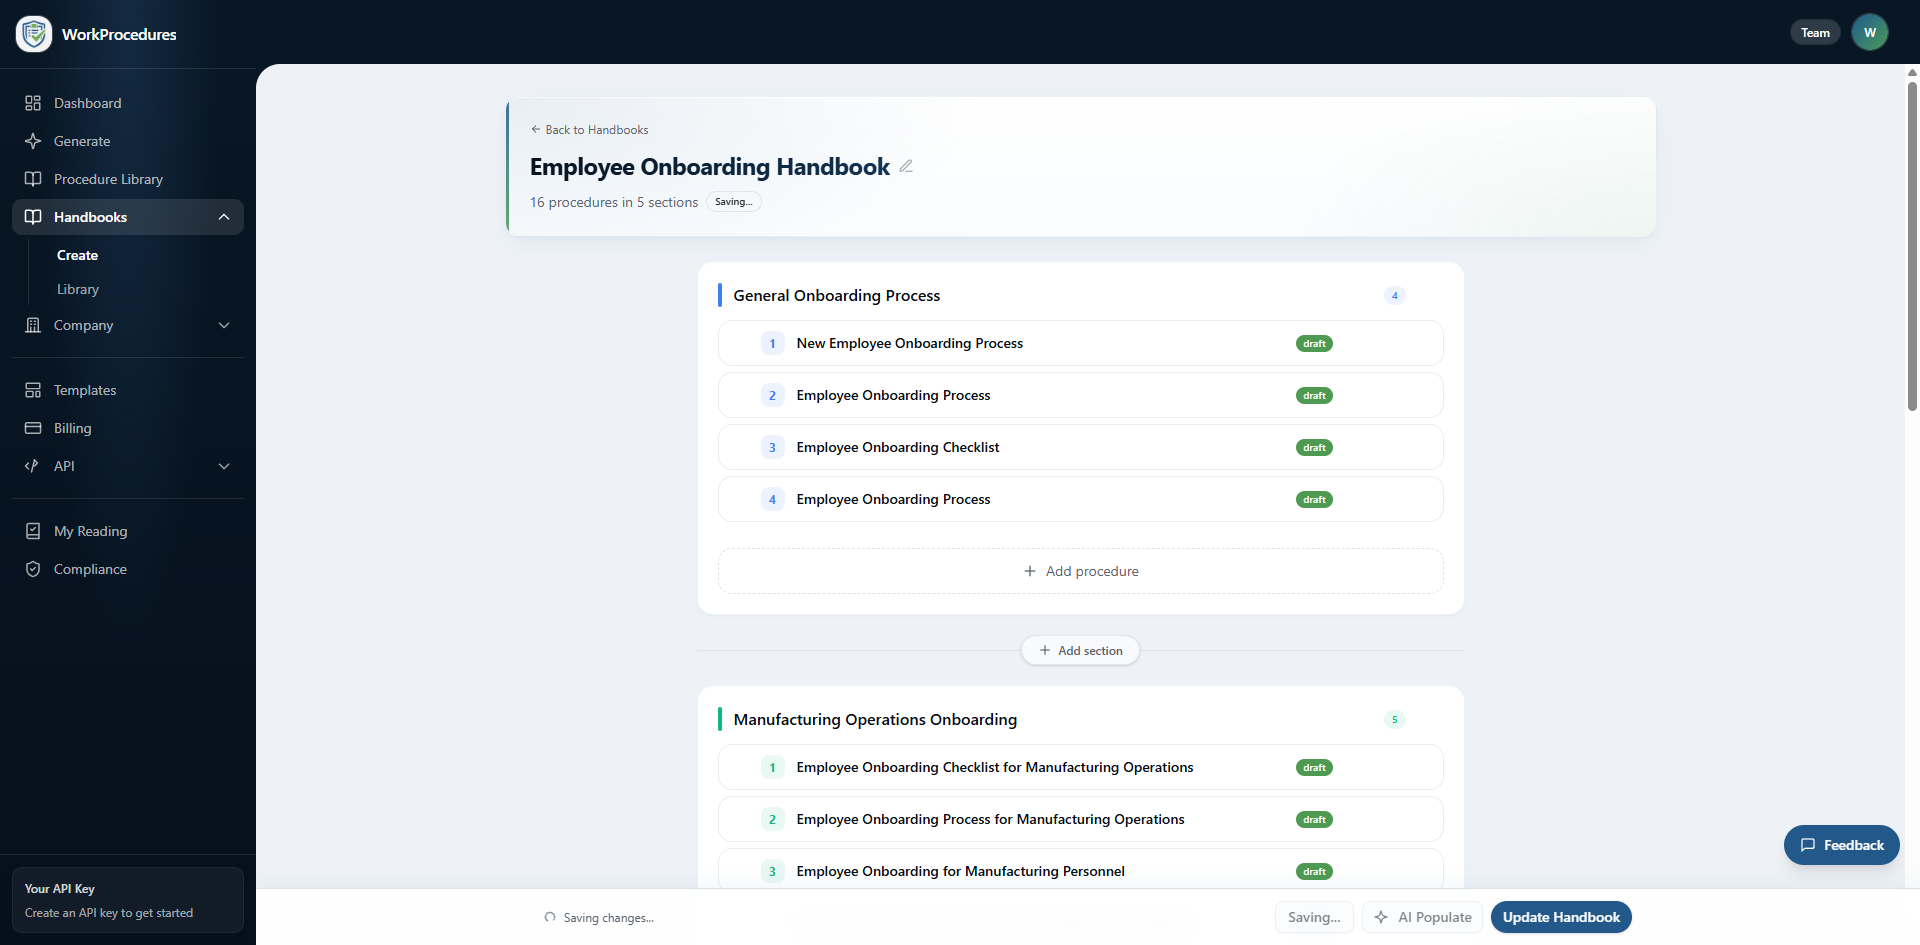The image size is (1920, 945).
Task: Click the pencil icon to rename handbook
Action: [x=906, y=166]
